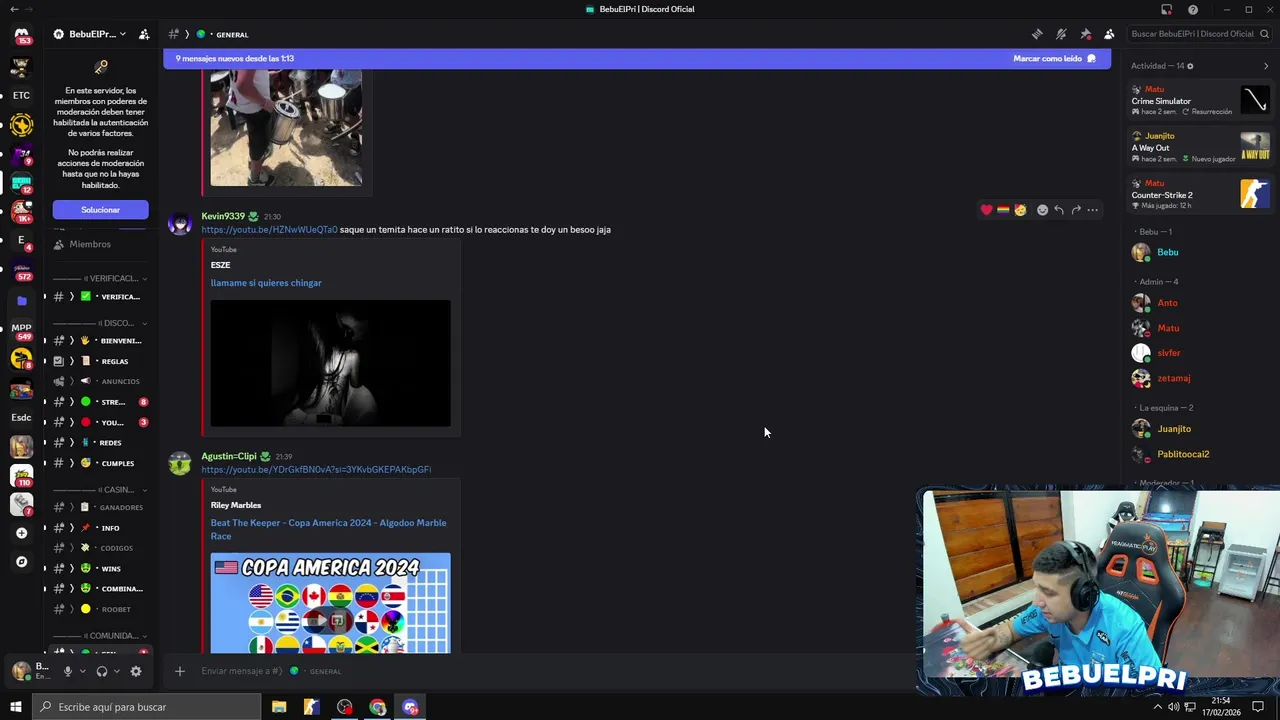React with rainbow flag emoji on message

[1003, 210]
